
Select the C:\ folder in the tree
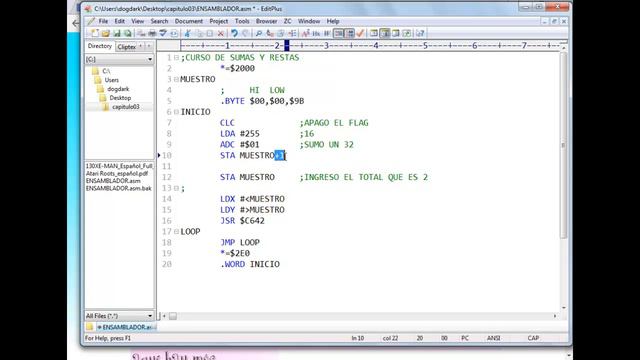[x=106, y=71]
